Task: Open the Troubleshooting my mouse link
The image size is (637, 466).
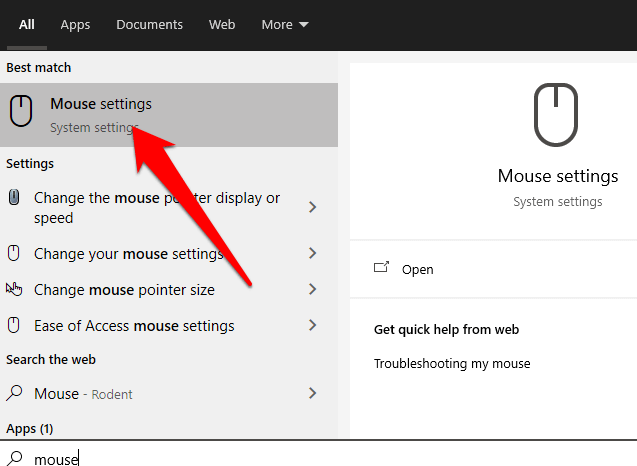Action: 452,363
